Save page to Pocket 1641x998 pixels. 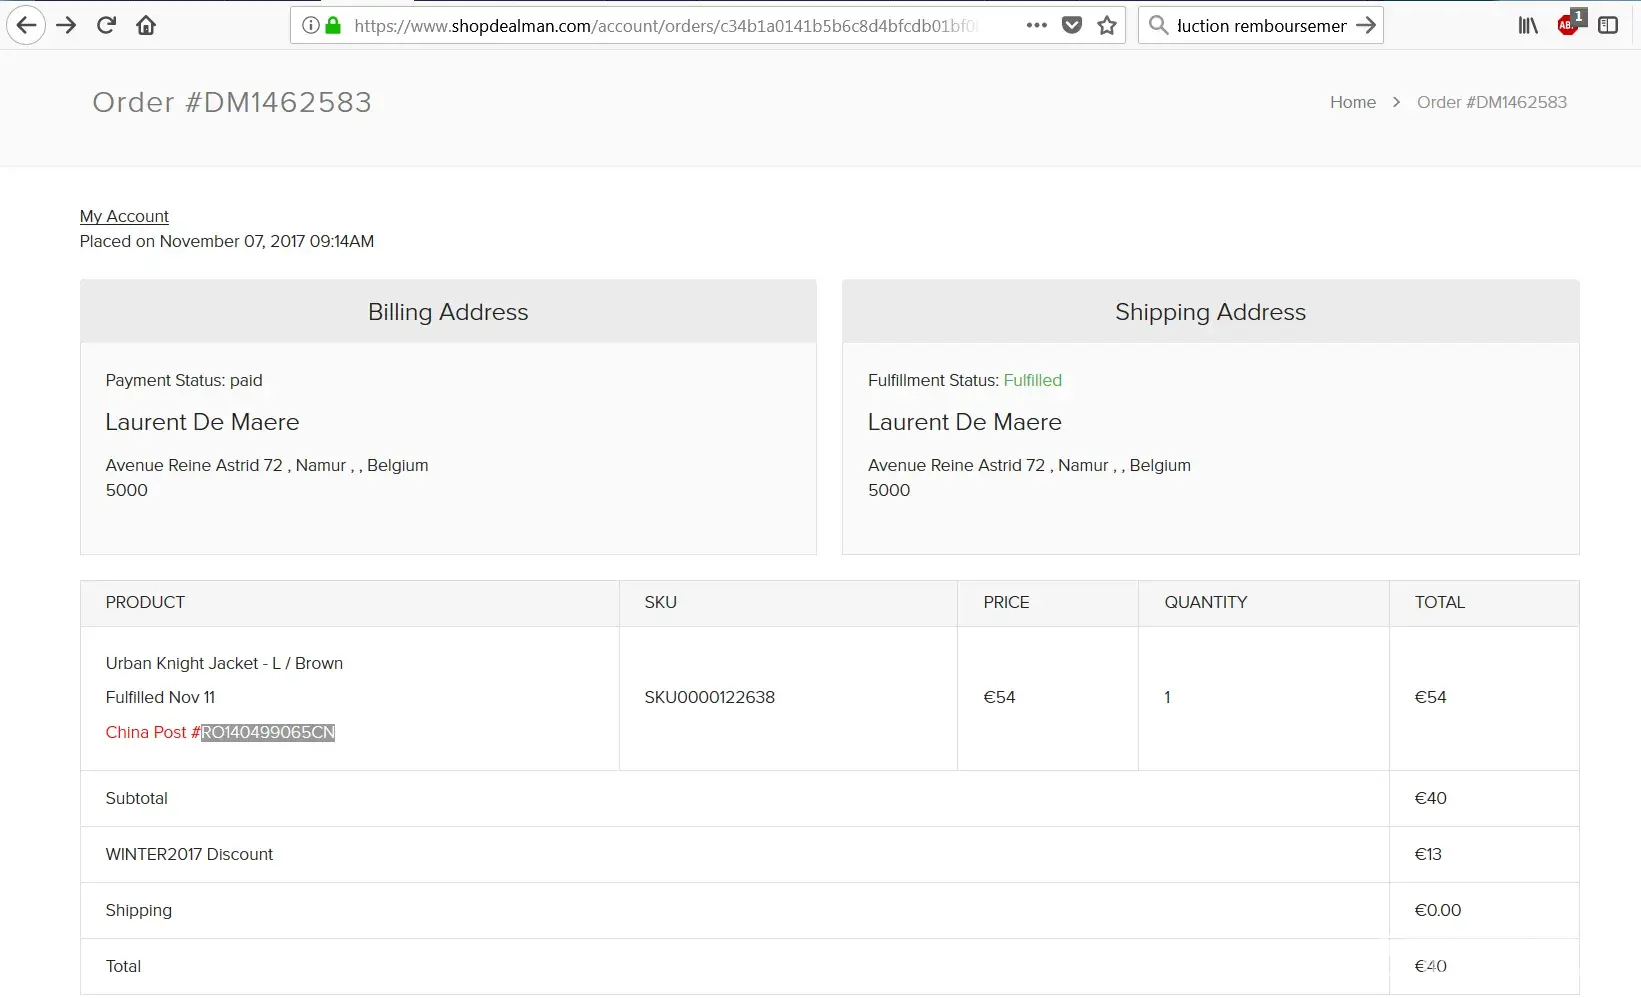1072,25
